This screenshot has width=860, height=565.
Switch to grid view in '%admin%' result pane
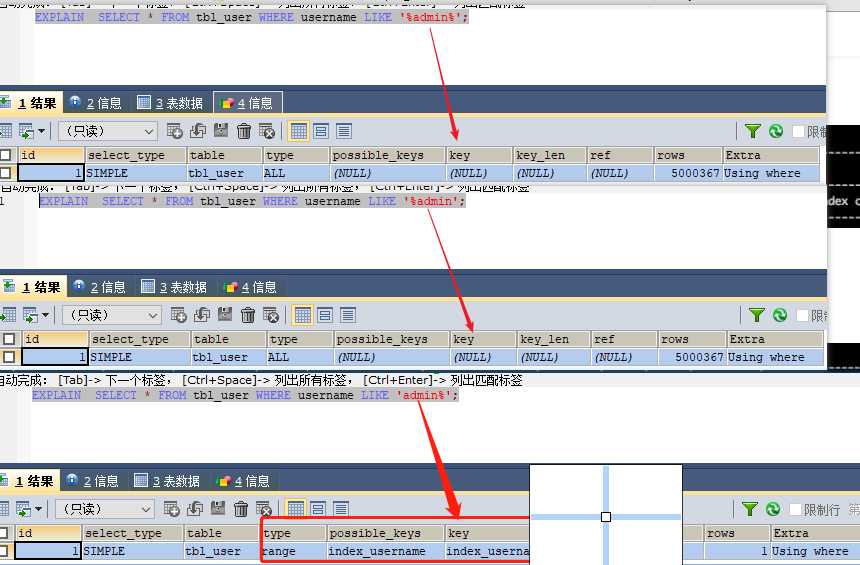click(x=298, y=131)
